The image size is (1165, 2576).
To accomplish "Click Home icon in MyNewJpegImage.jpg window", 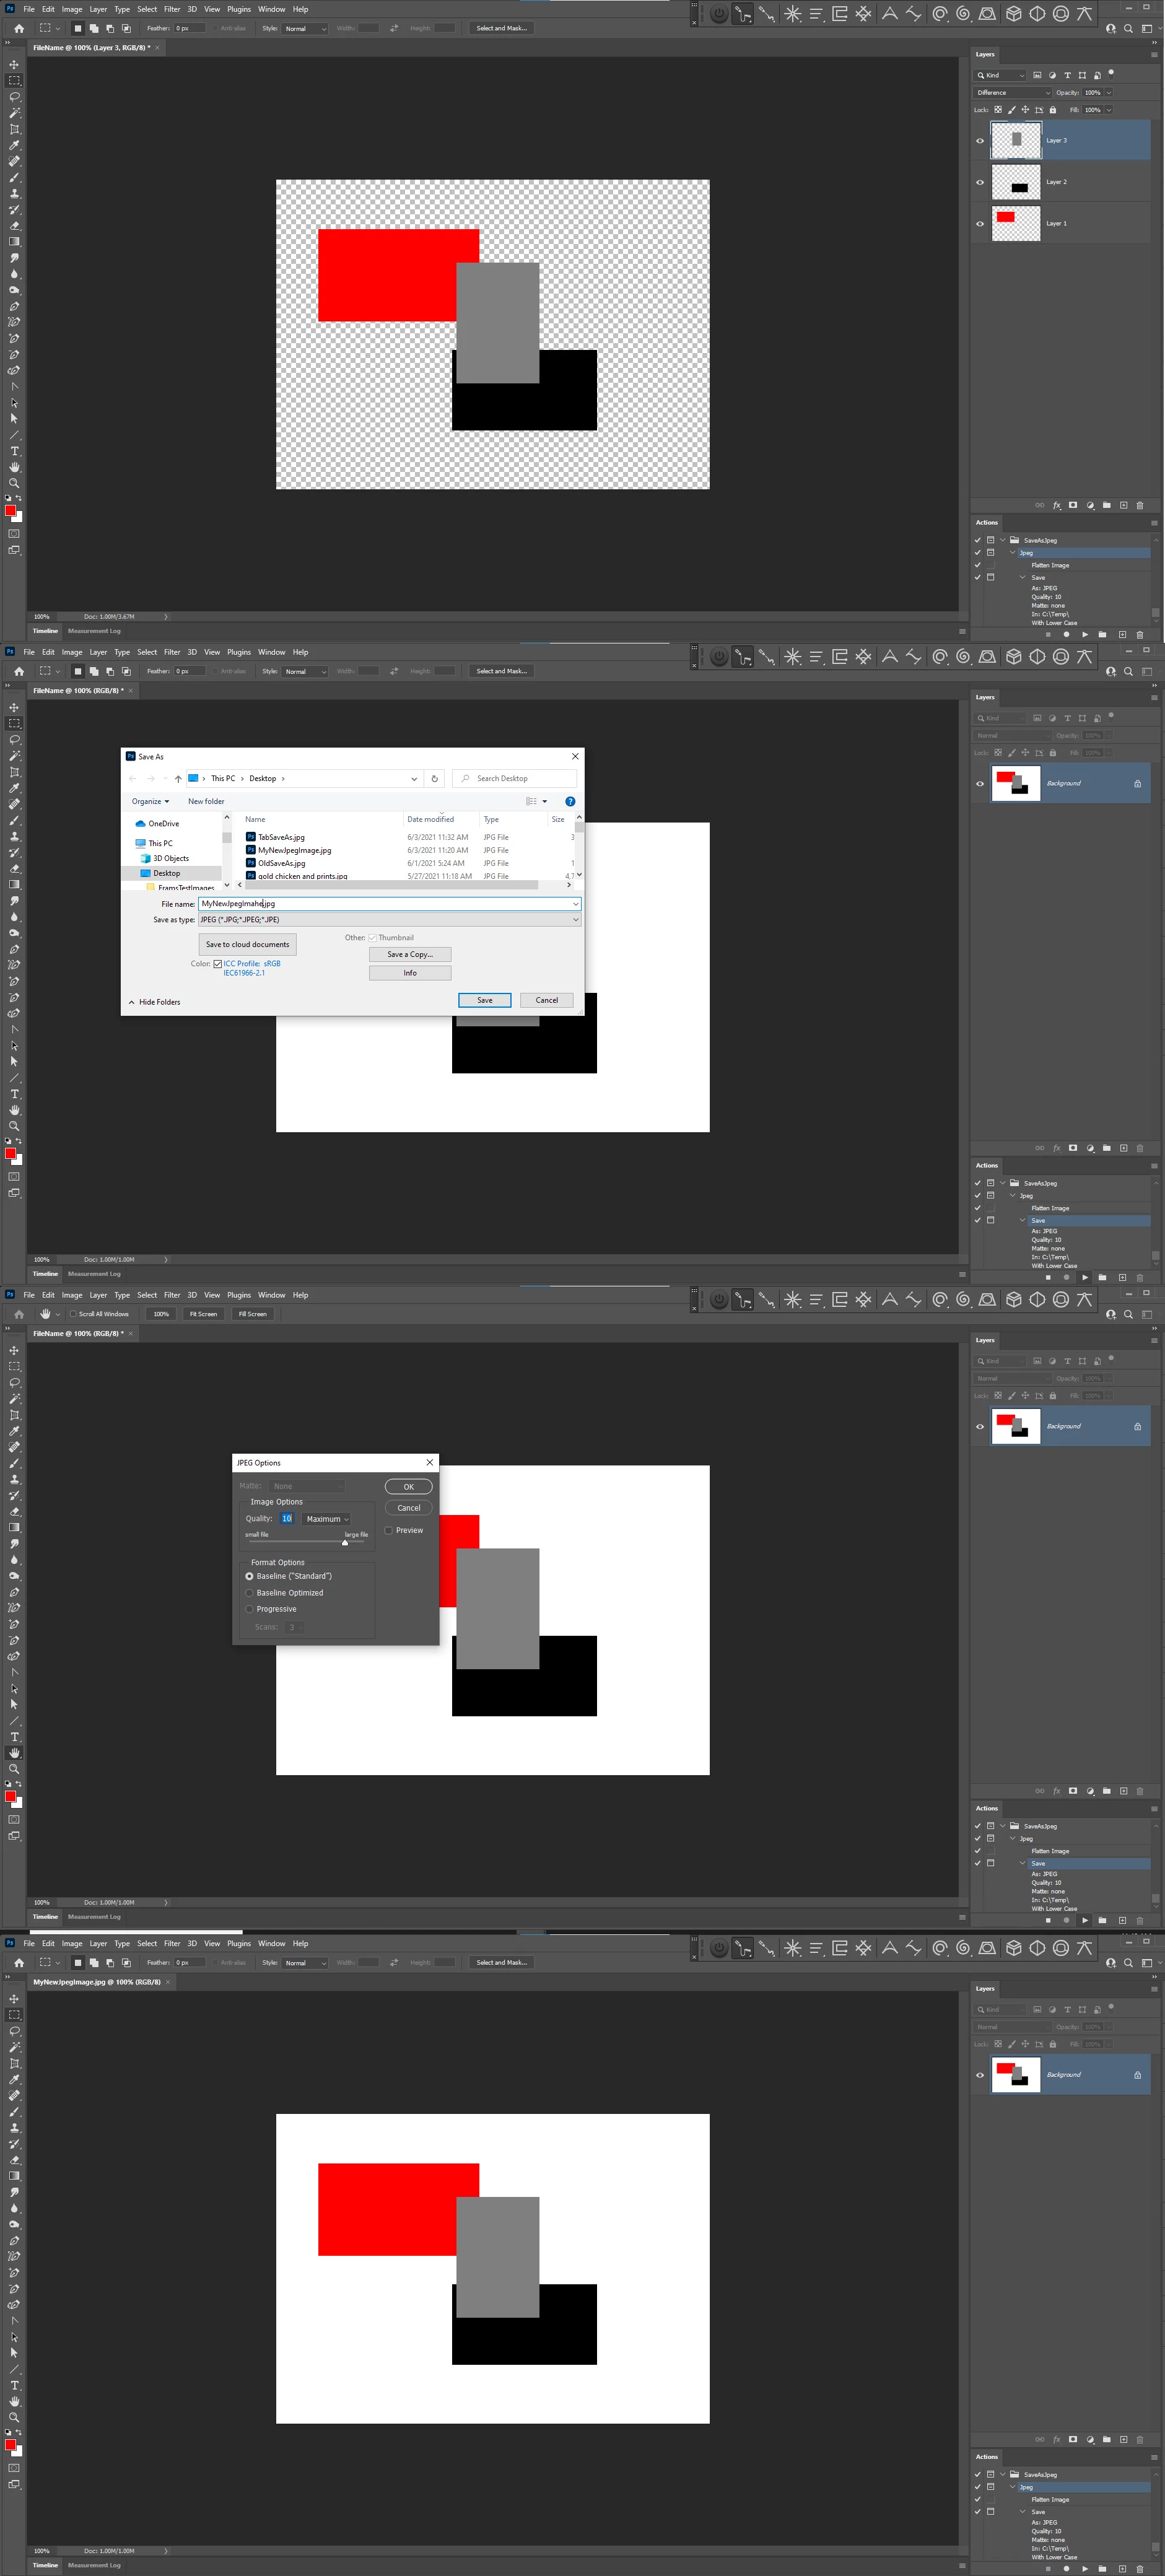I will tap(19, 1962).
